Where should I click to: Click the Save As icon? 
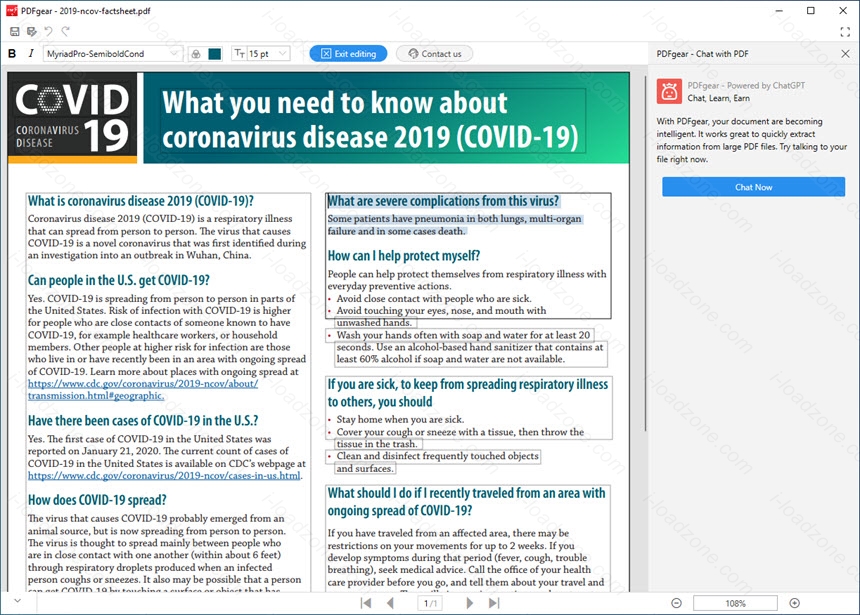32,32
